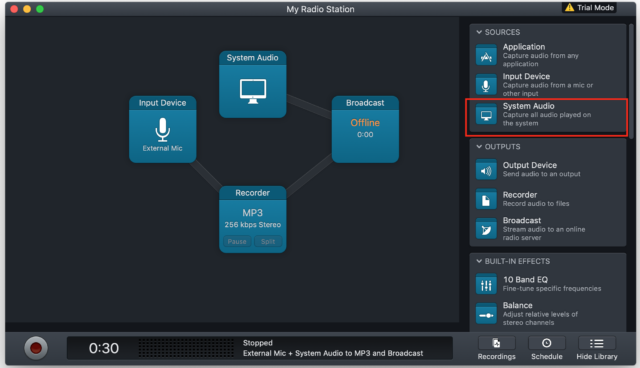The width and height of the screenshot is (640, 368).
Task: Select the System Audio block title
Action: click(x=253, y=58)
